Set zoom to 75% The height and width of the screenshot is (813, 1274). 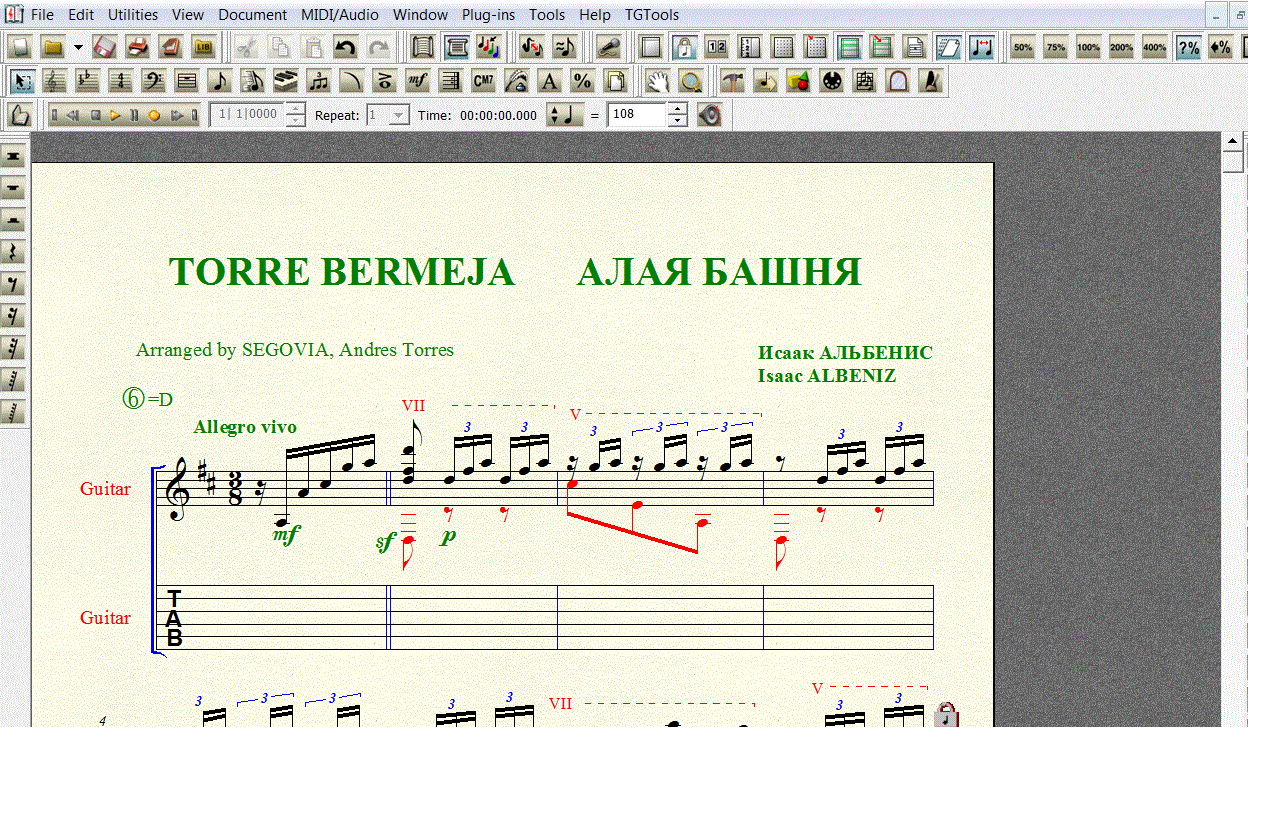click(x=1055, y=47)
